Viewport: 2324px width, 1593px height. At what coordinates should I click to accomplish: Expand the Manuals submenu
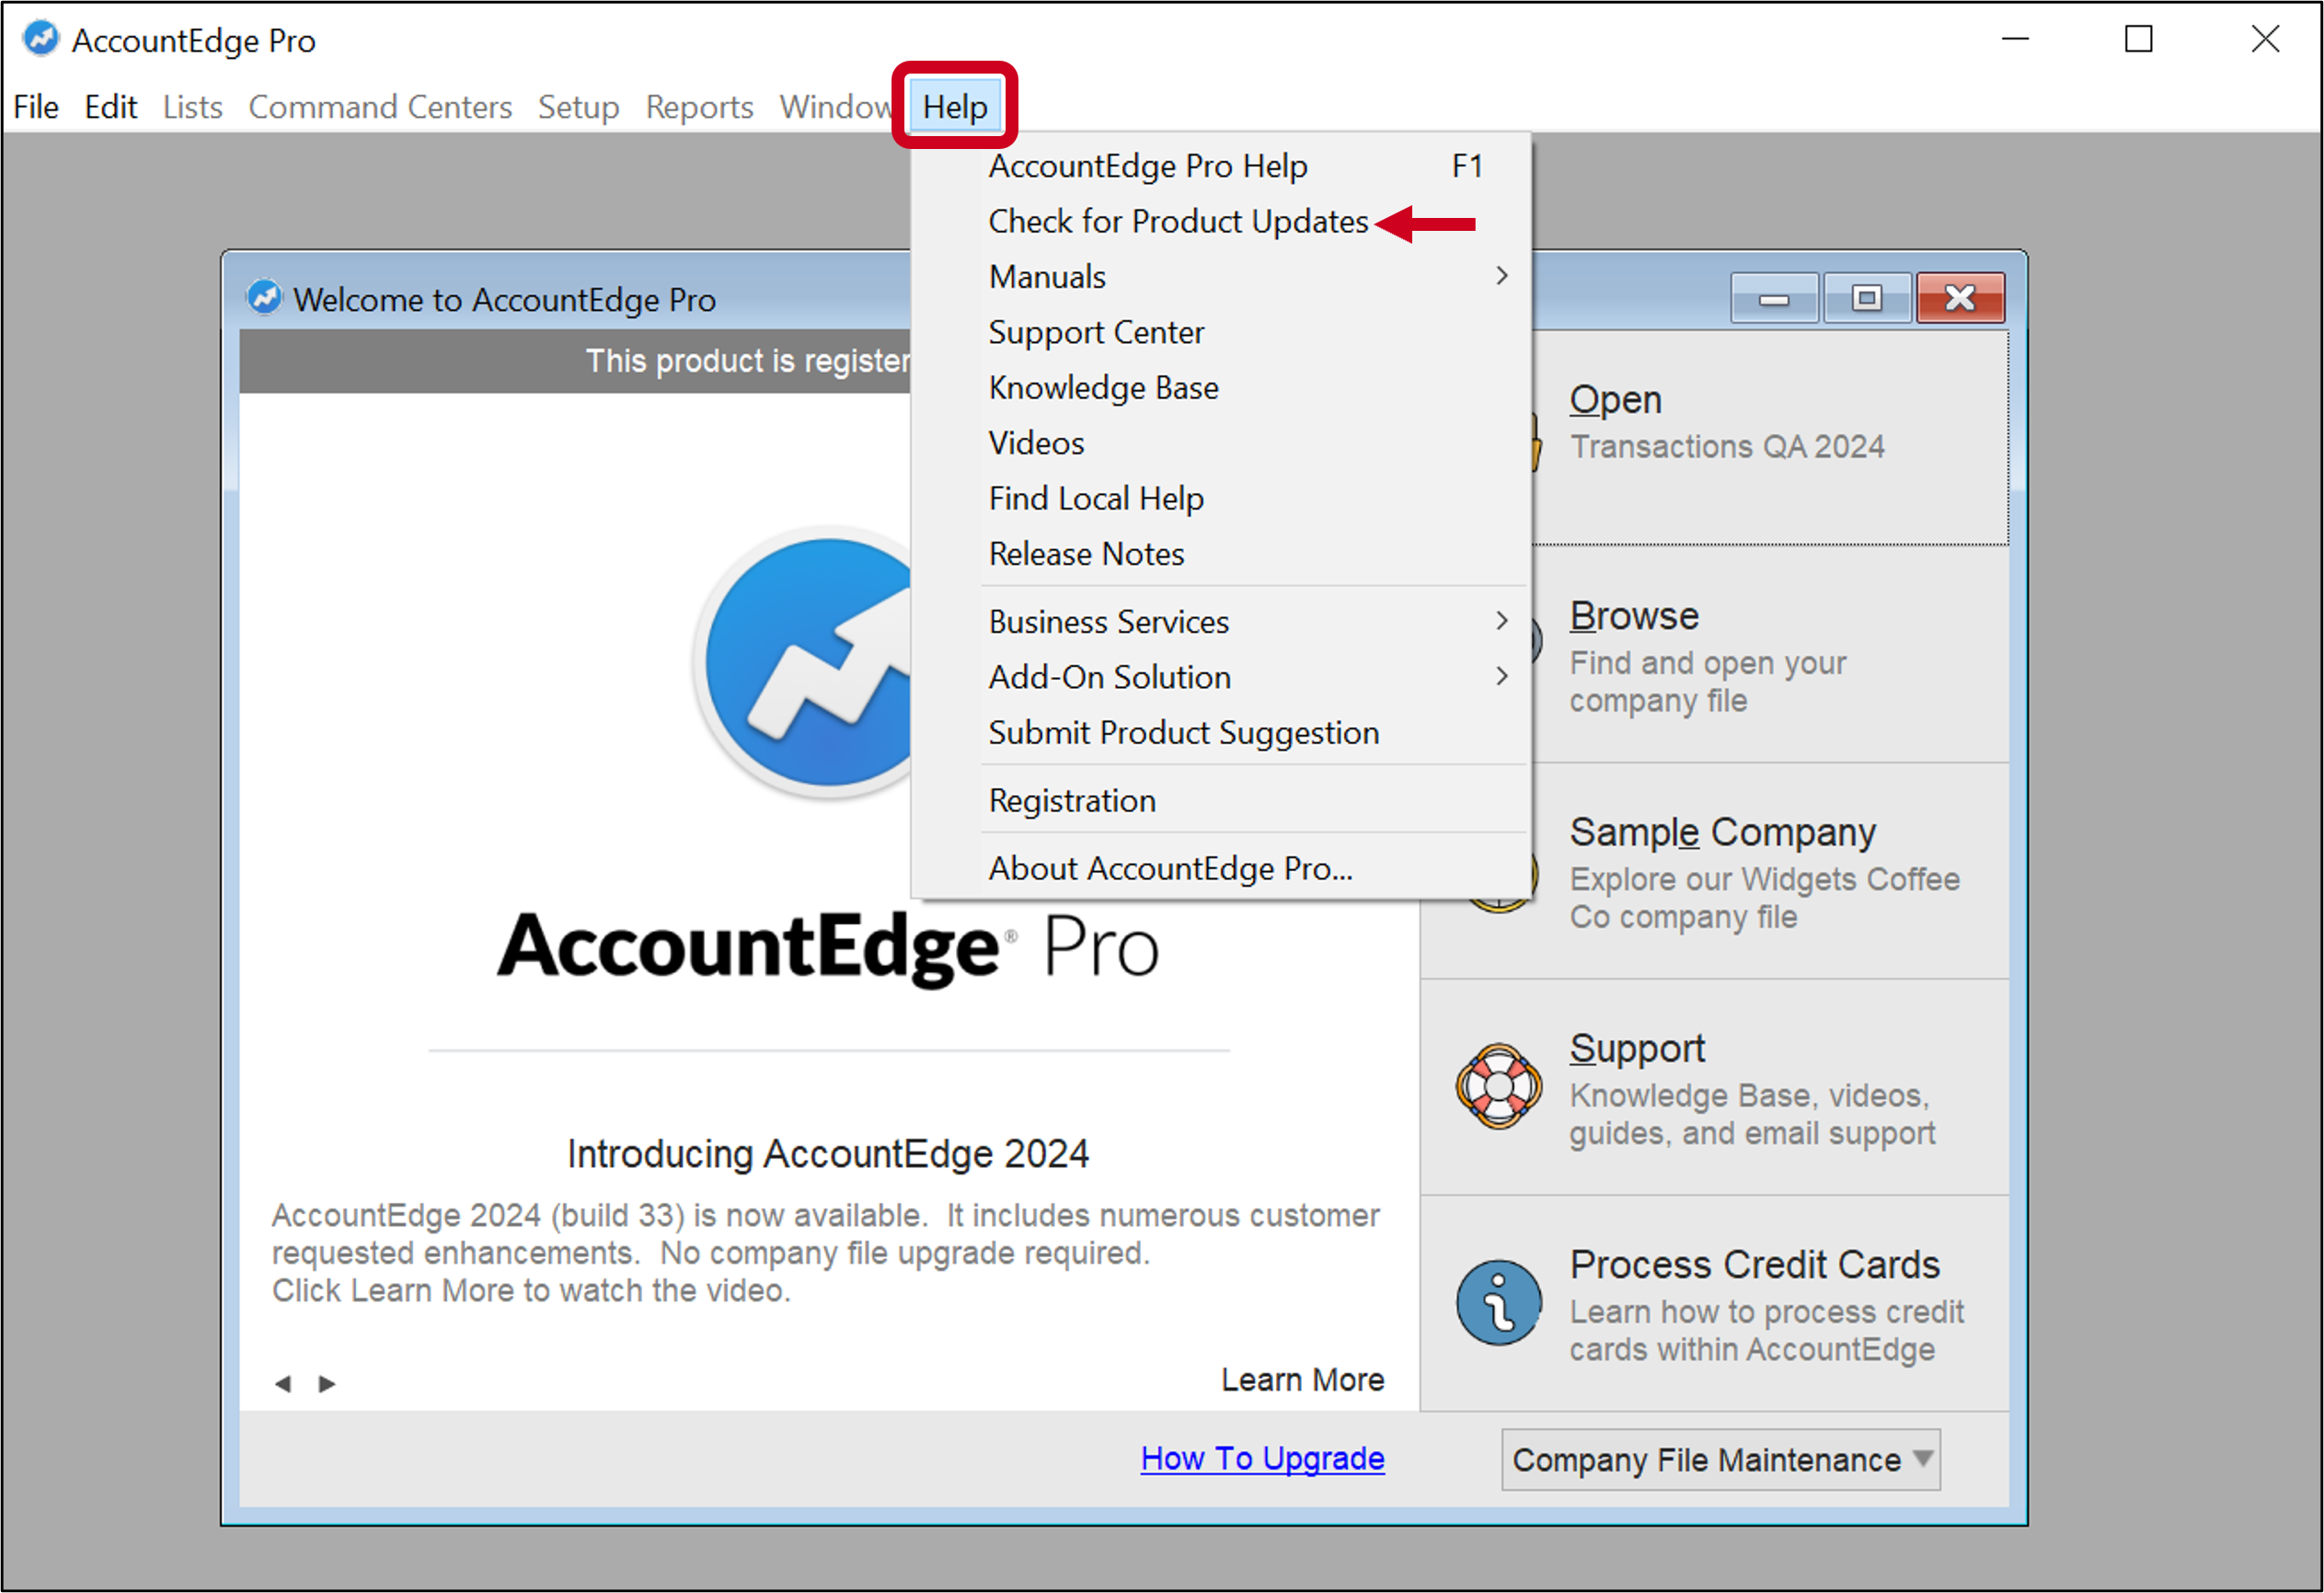coord(1046,276)
